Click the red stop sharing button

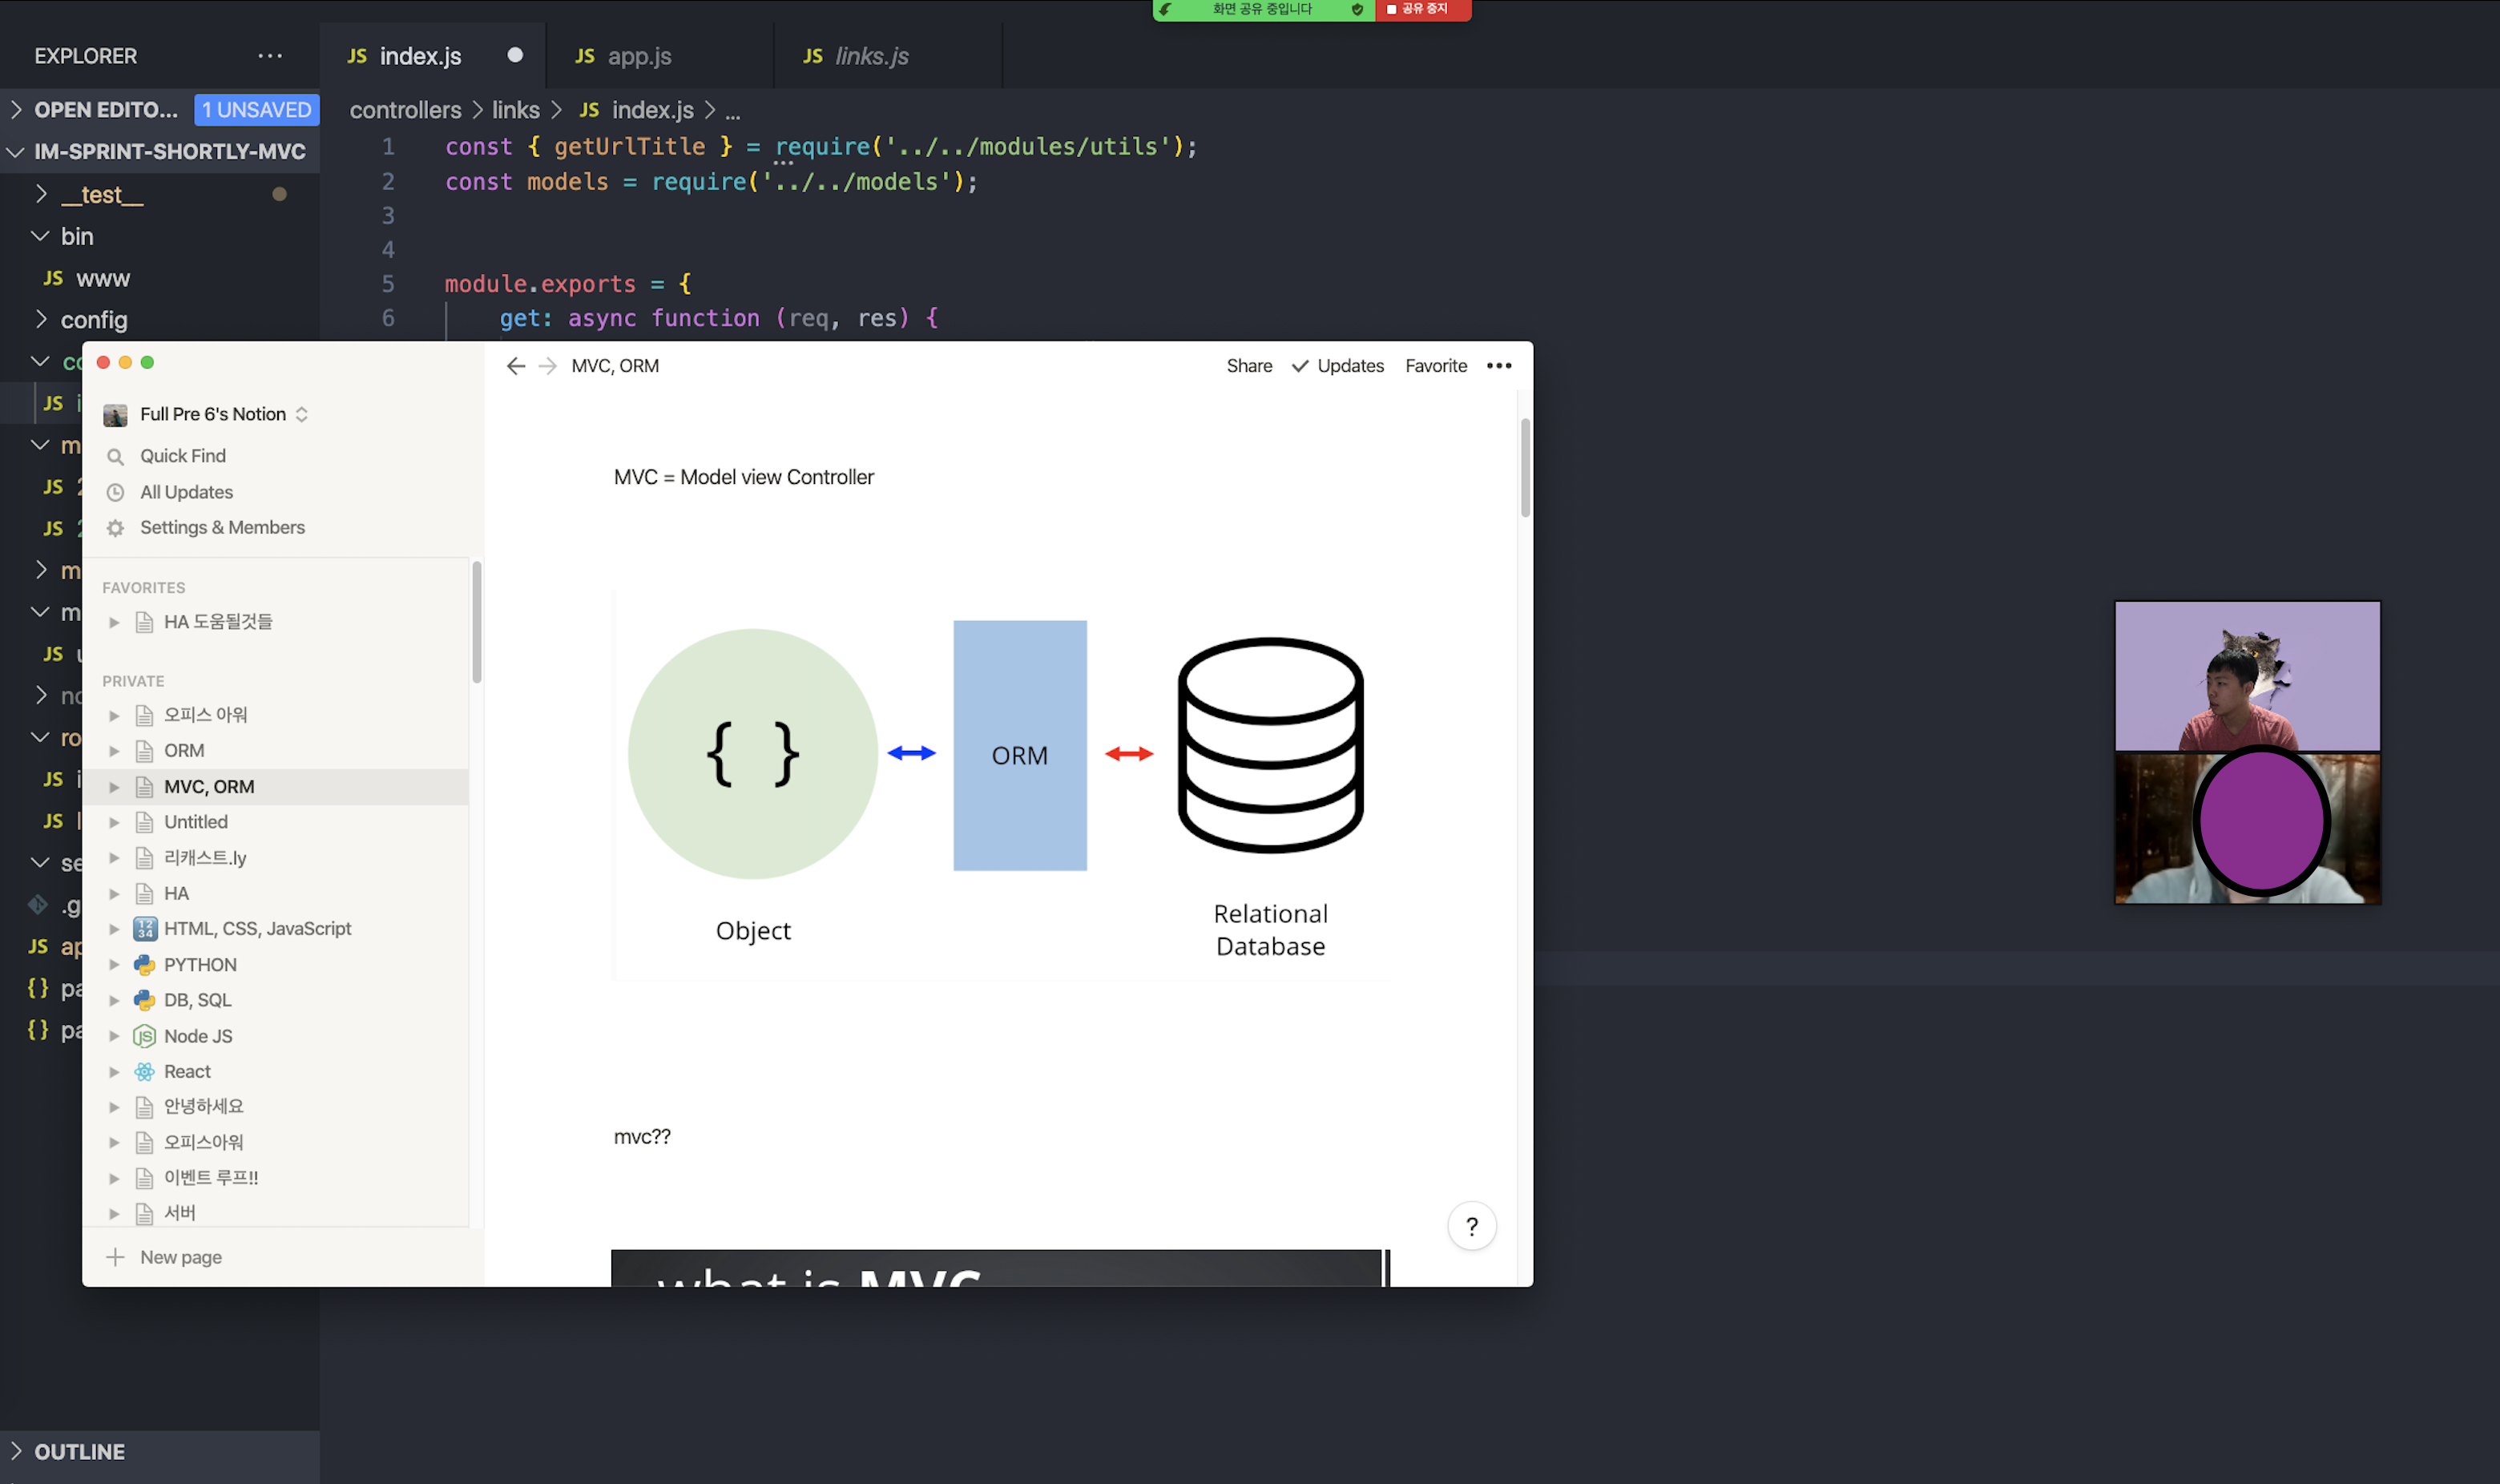coord(1422,9)
